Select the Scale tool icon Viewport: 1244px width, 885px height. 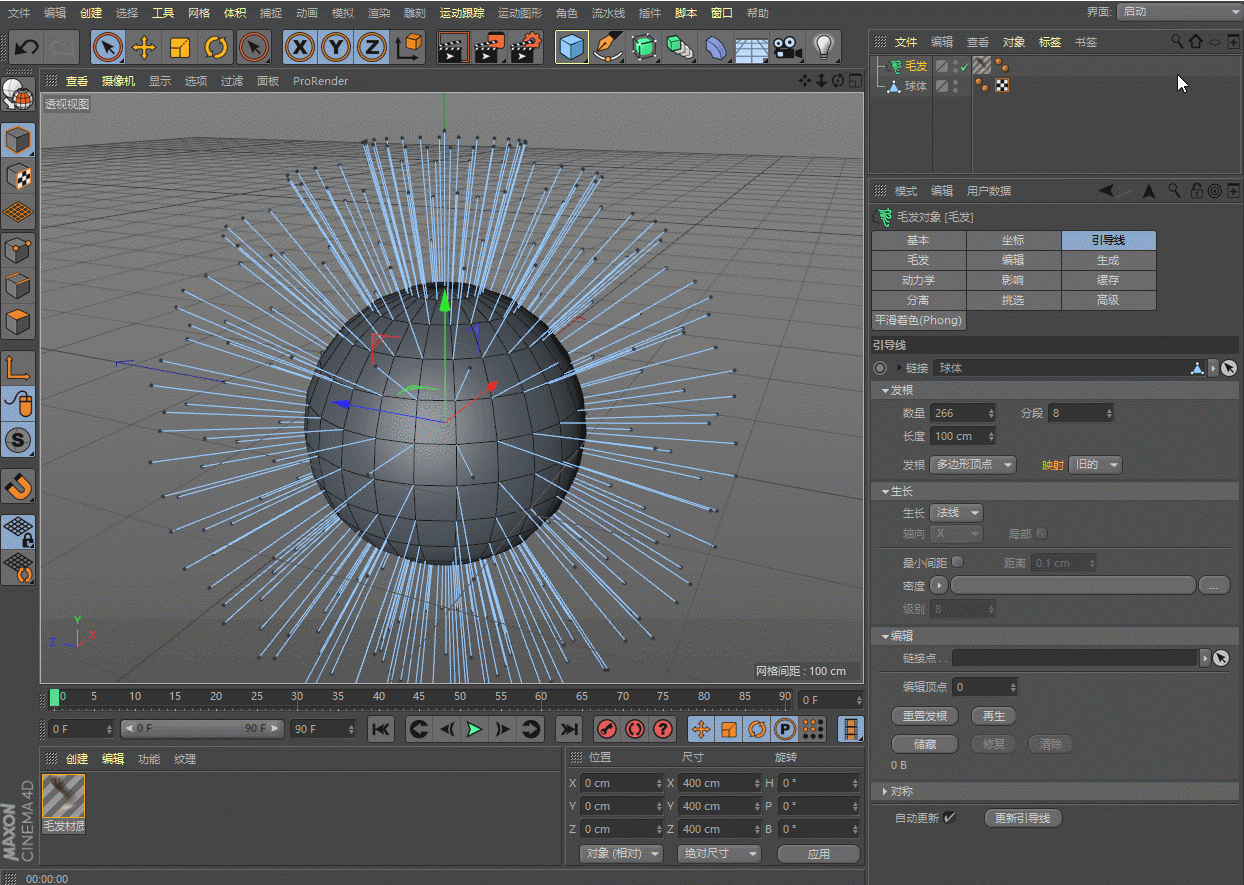[180, 47]
